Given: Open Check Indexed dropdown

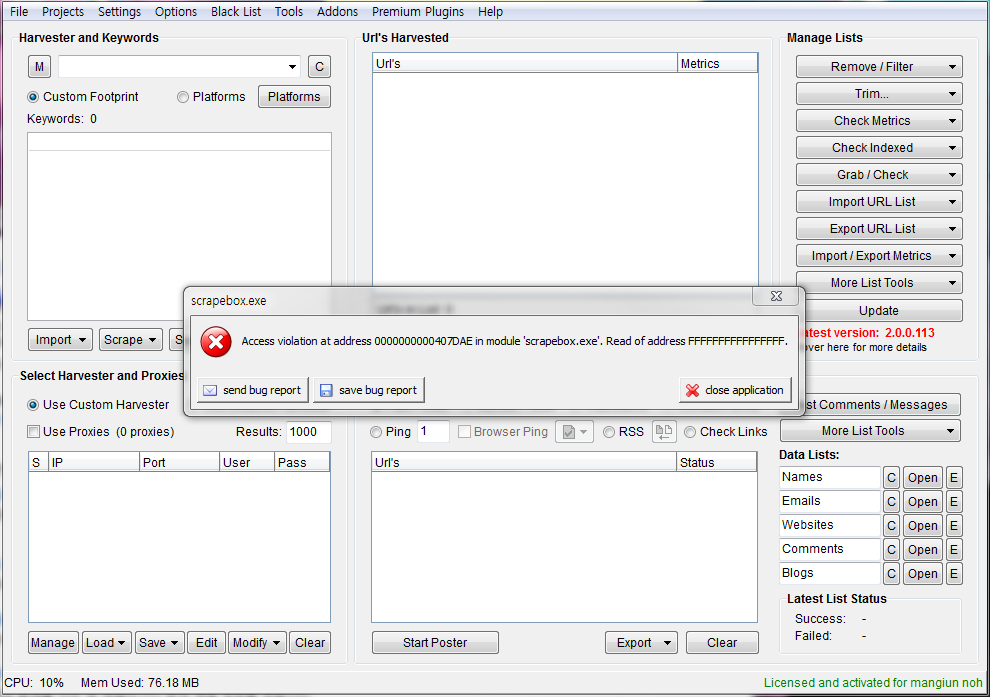Looking at the screenshot, I should (879, 148).
